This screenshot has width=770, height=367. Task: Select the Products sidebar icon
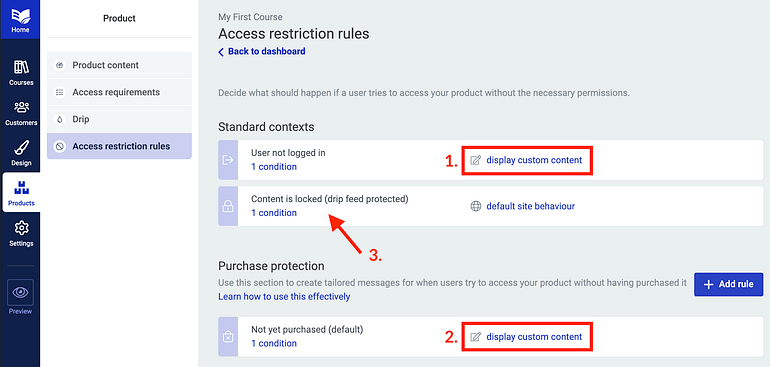tap(21, 188)
